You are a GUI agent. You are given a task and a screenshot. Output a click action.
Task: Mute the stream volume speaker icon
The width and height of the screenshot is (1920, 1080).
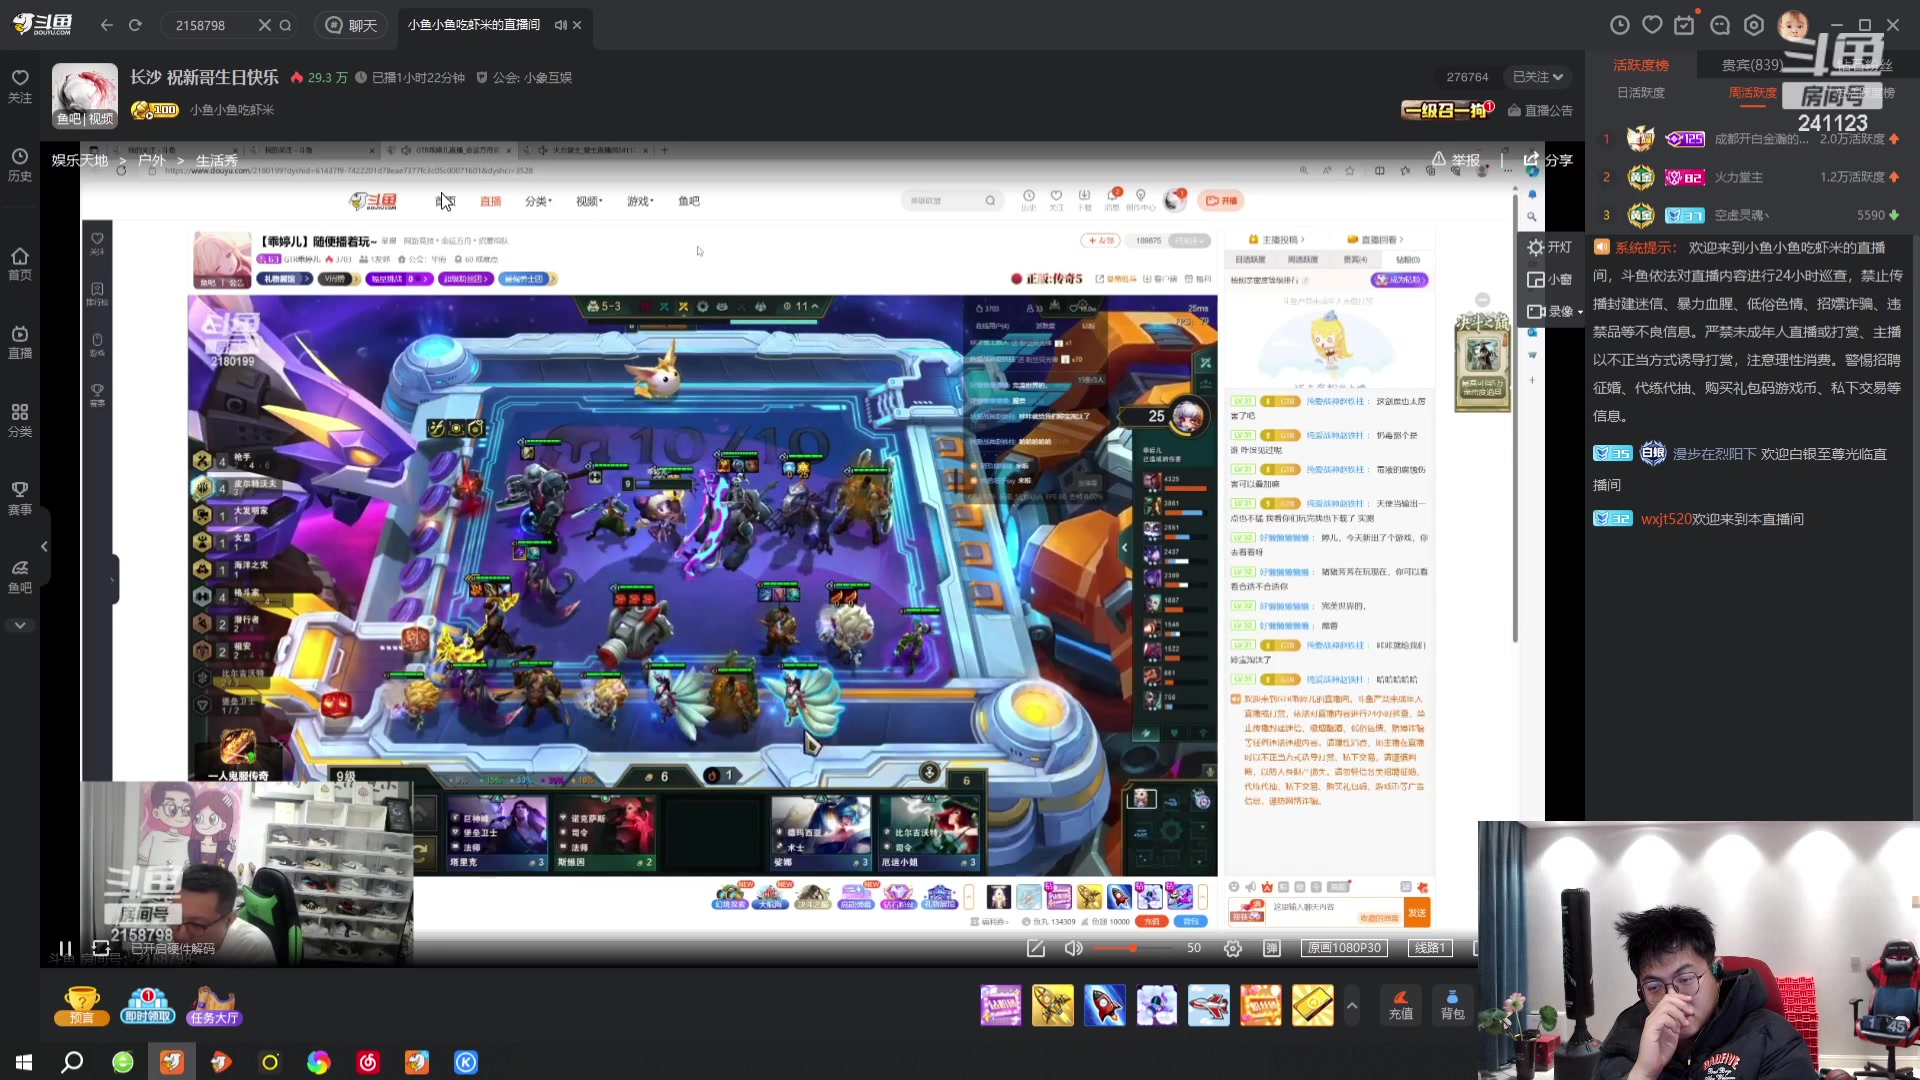tap(1073, 948)
